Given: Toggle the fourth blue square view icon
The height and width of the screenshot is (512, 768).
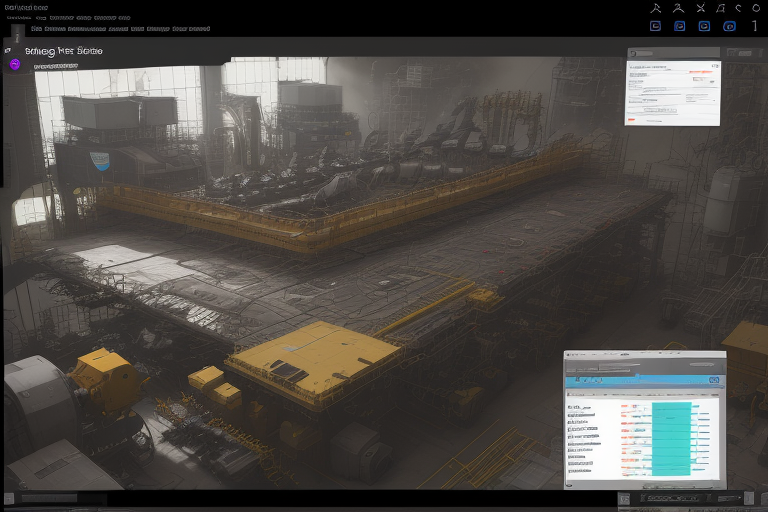Looking at the screenshot, I should click(729, 26).
